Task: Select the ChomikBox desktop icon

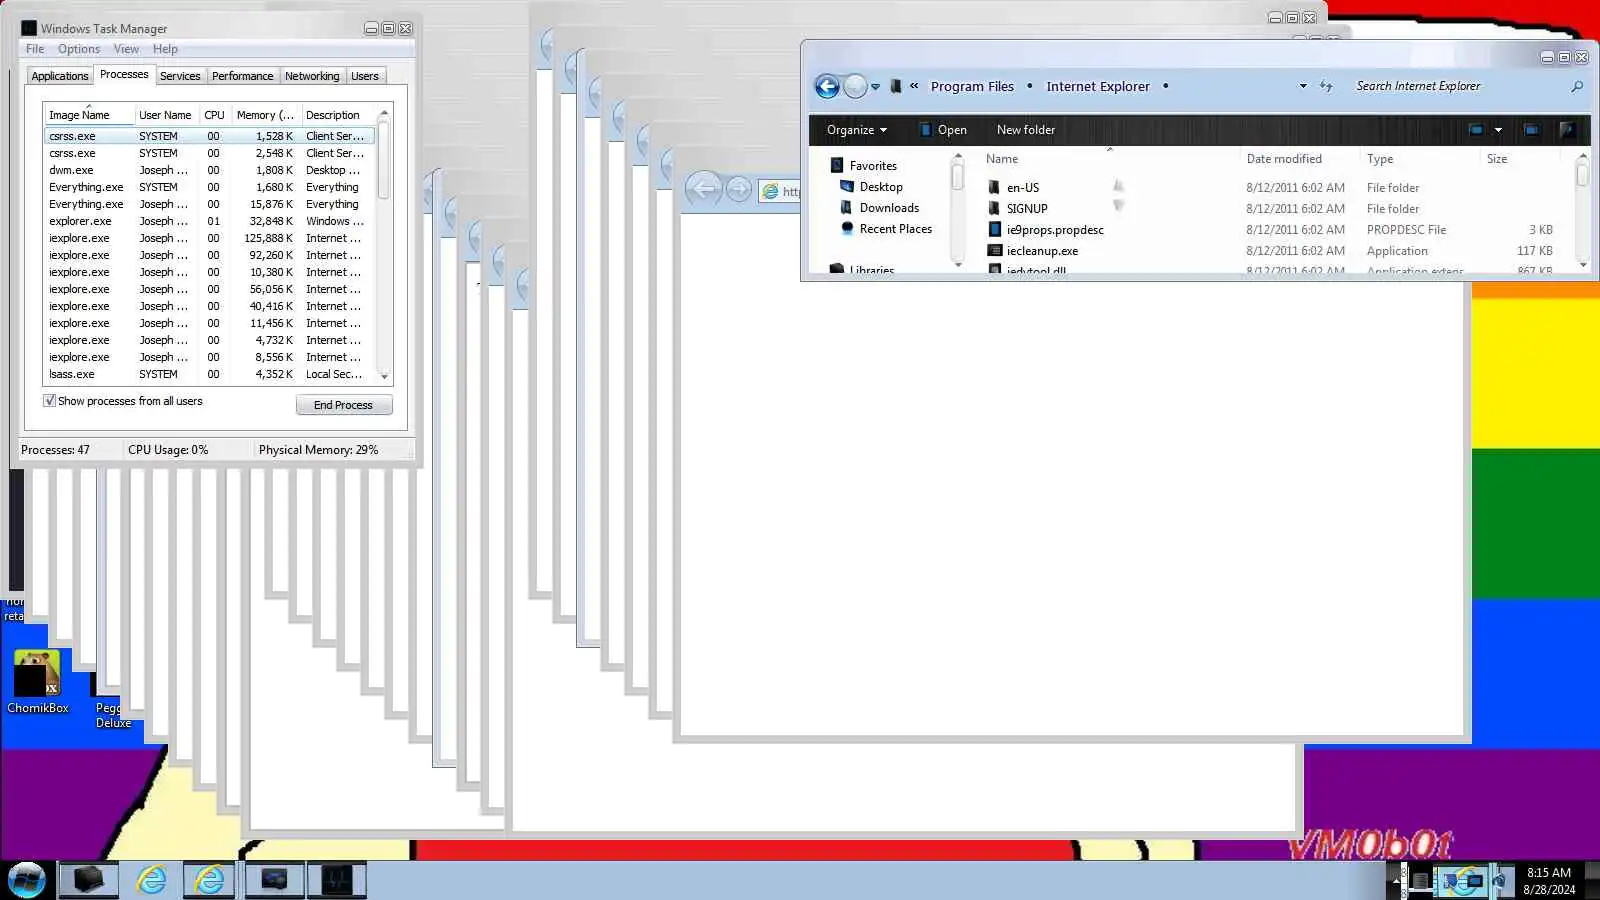Action: (x=38, y=682)
